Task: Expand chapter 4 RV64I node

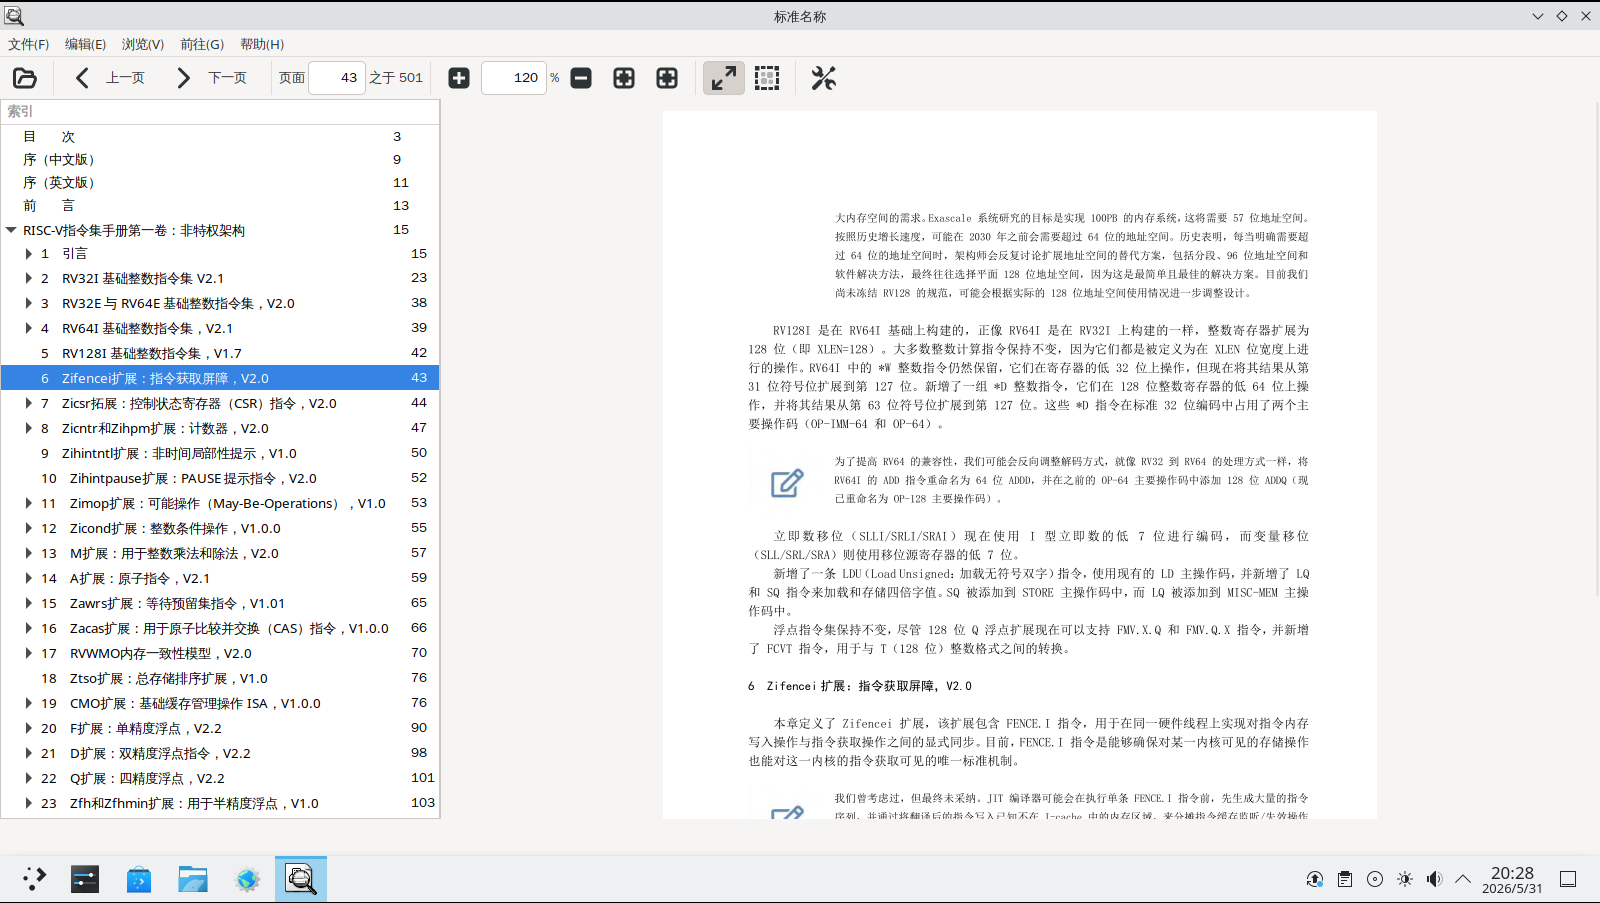Action: pos(29,329)
